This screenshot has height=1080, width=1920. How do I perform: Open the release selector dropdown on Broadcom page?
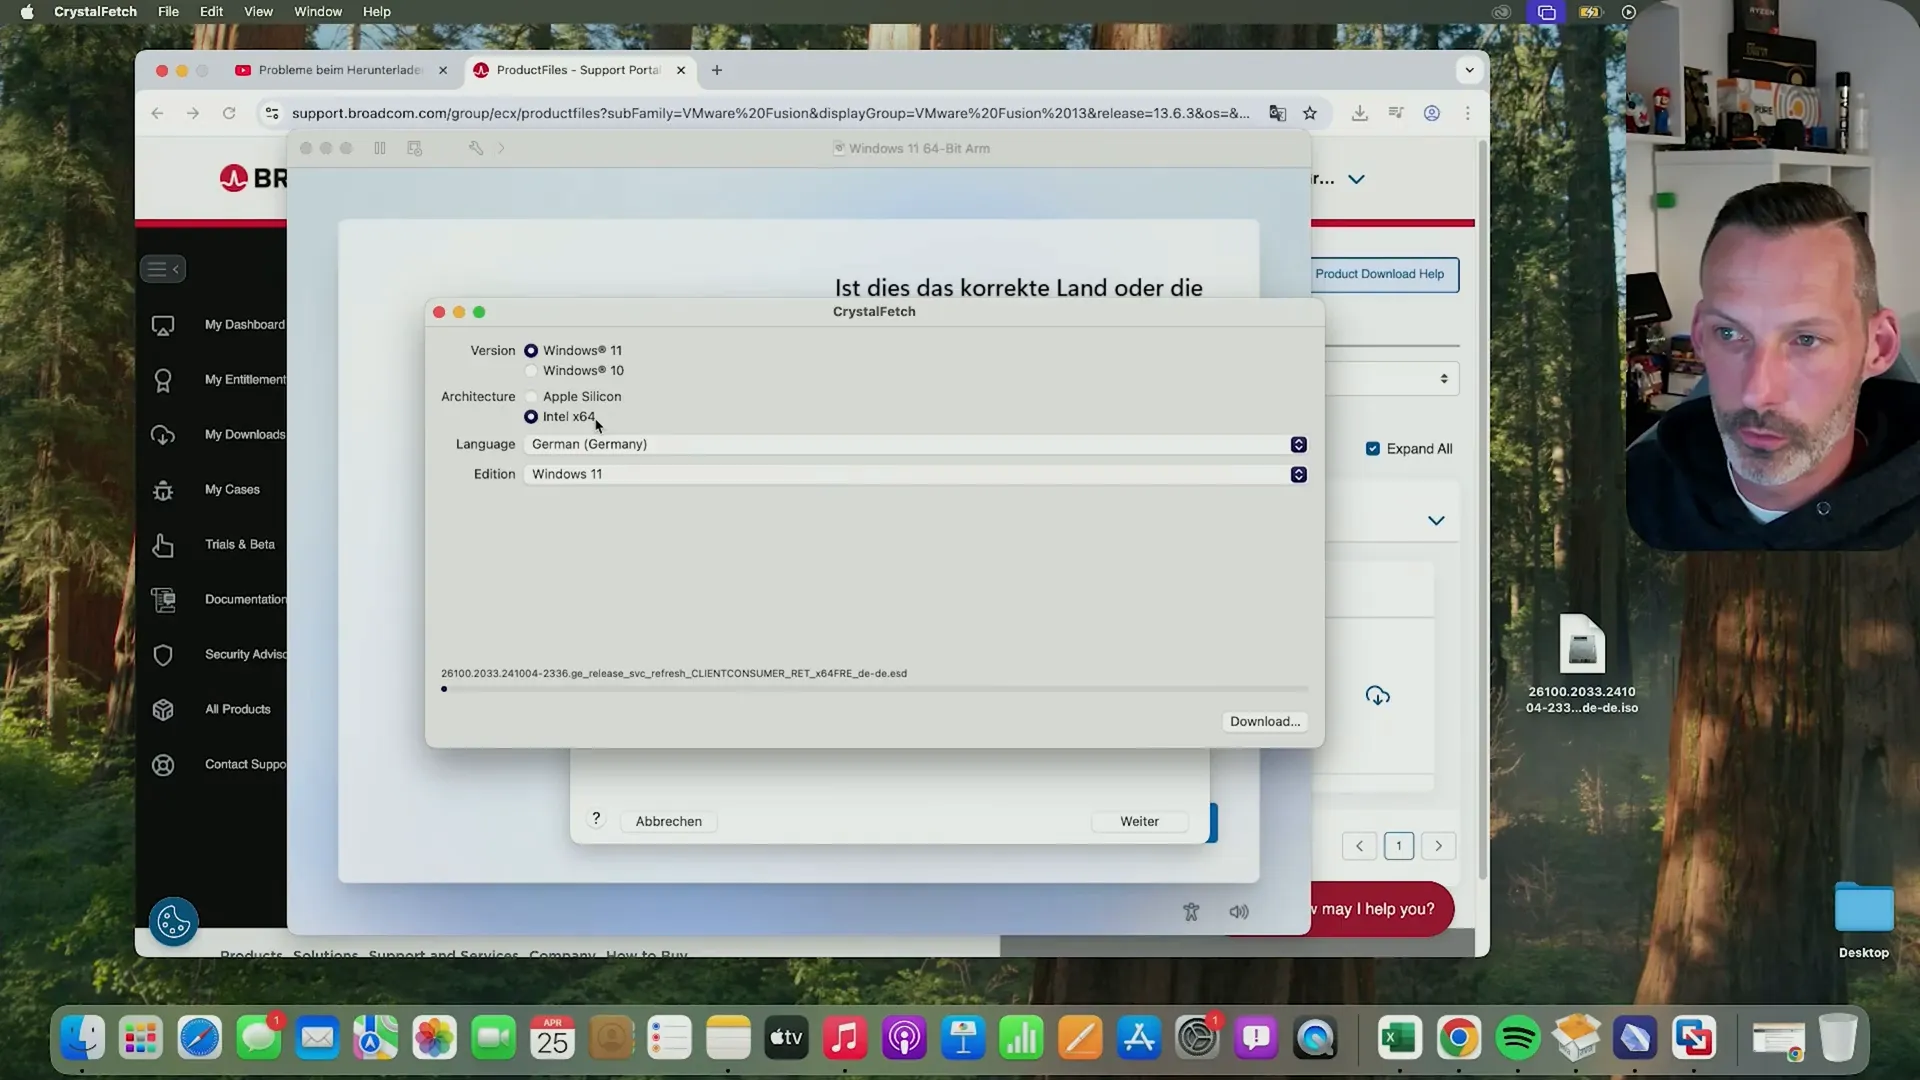1392,379
